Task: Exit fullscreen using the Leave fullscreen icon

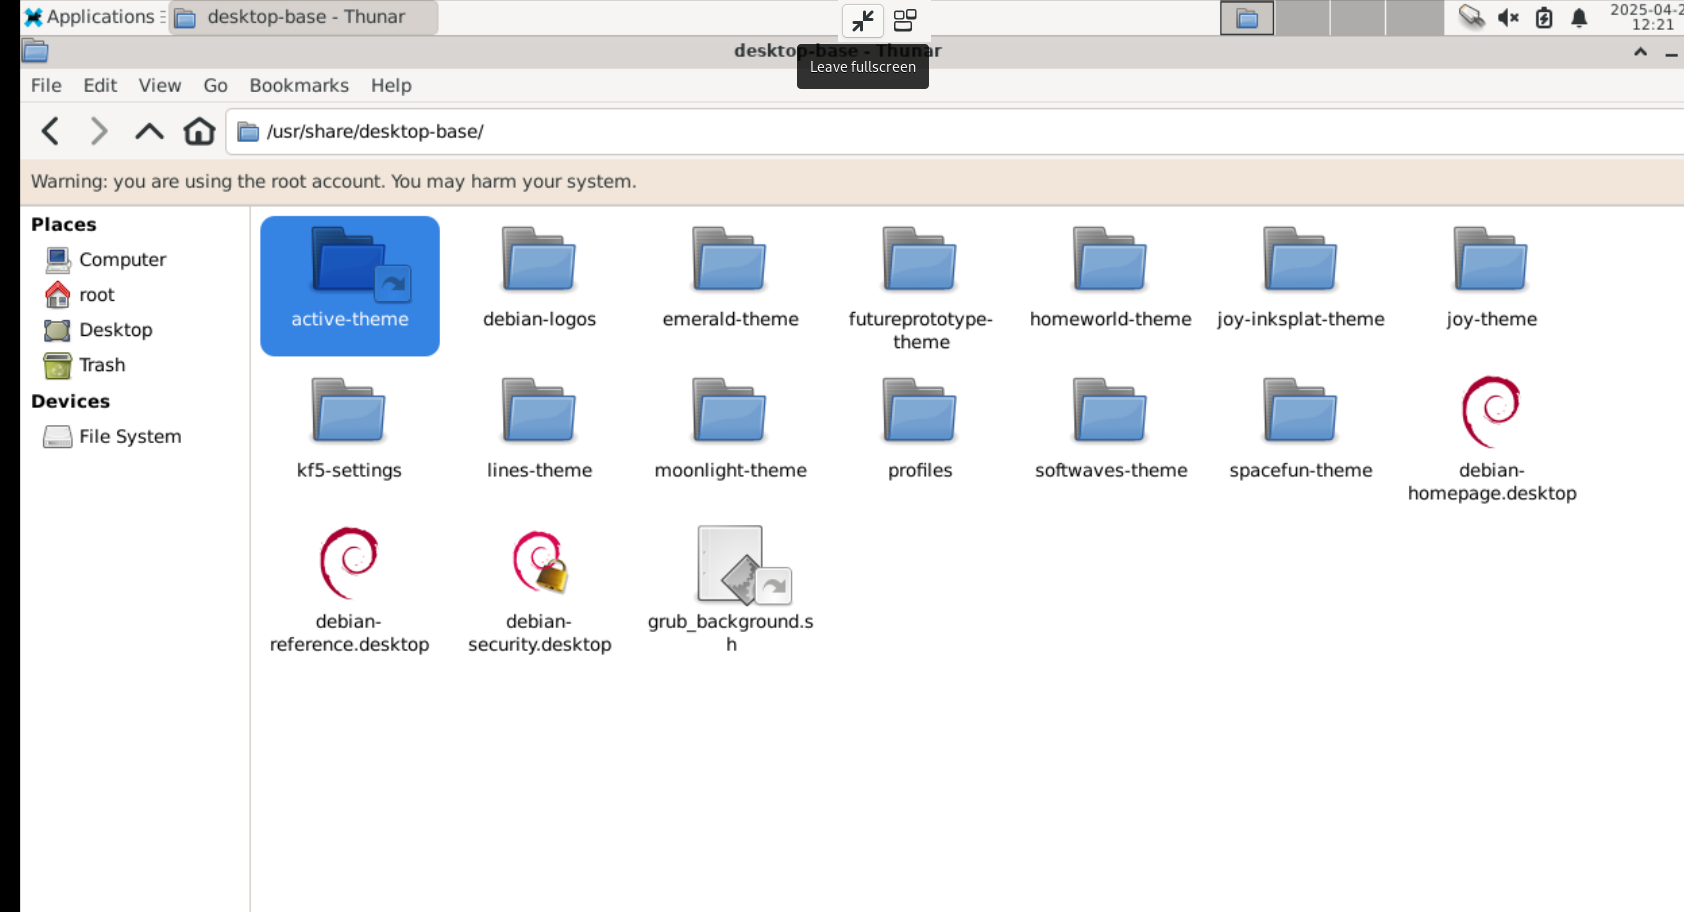Action: [x=862, y=20]
